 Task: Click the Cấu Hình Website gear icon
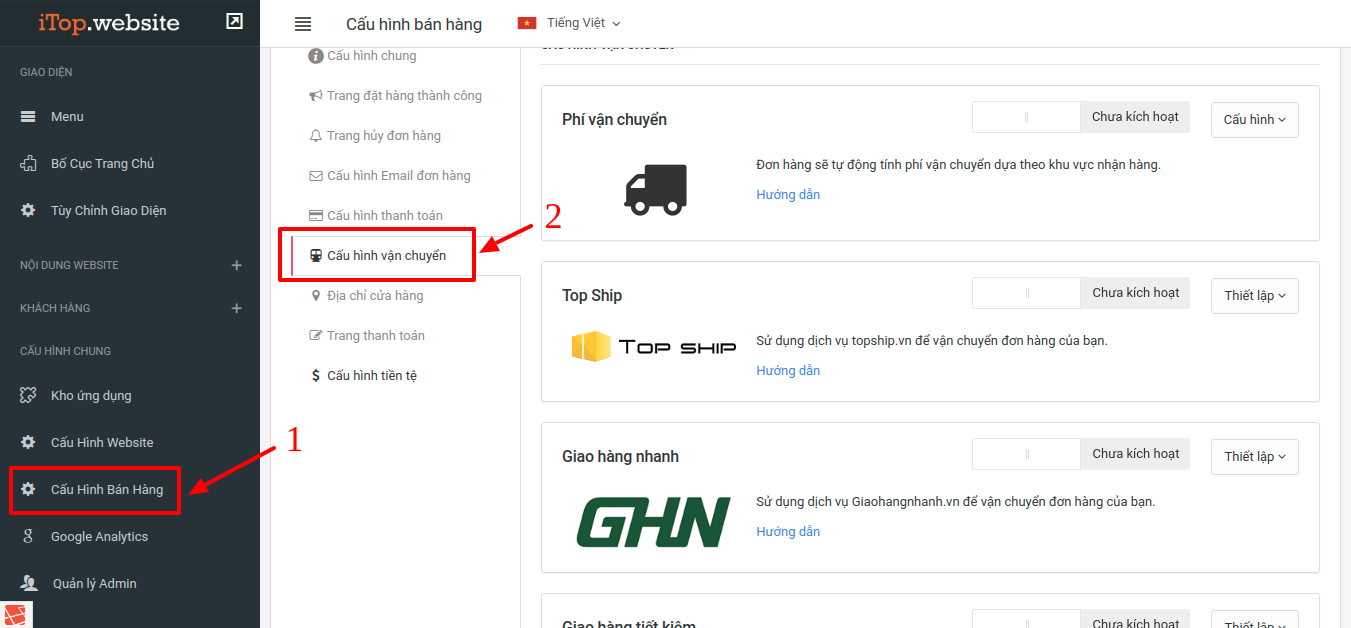[x=28, y=443]
